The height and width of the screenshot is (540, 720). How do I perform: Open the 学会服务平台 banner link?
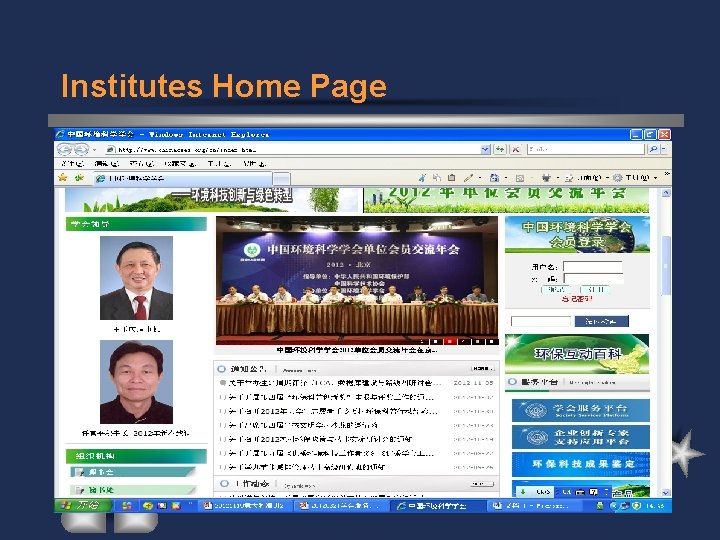(580, 410)
